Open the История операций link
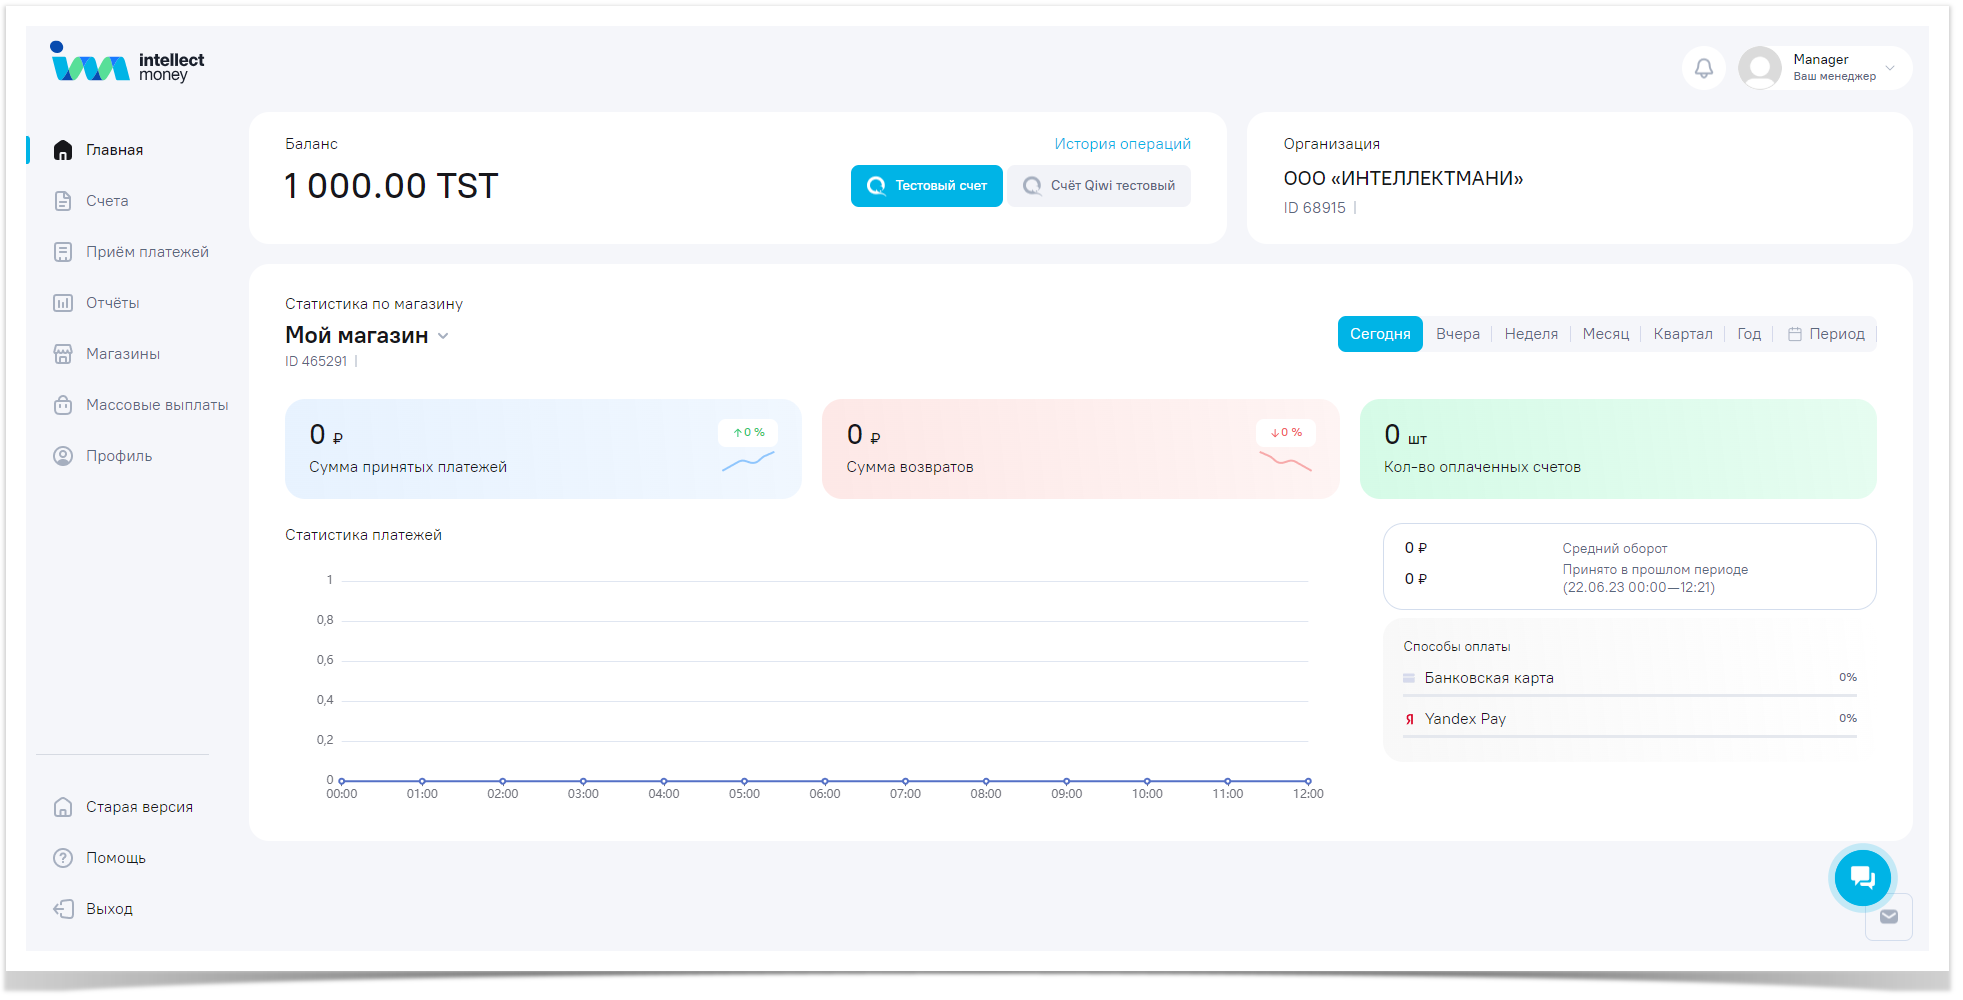The width and height of the screenshot is (1963, 1000). pos(1122,144)
